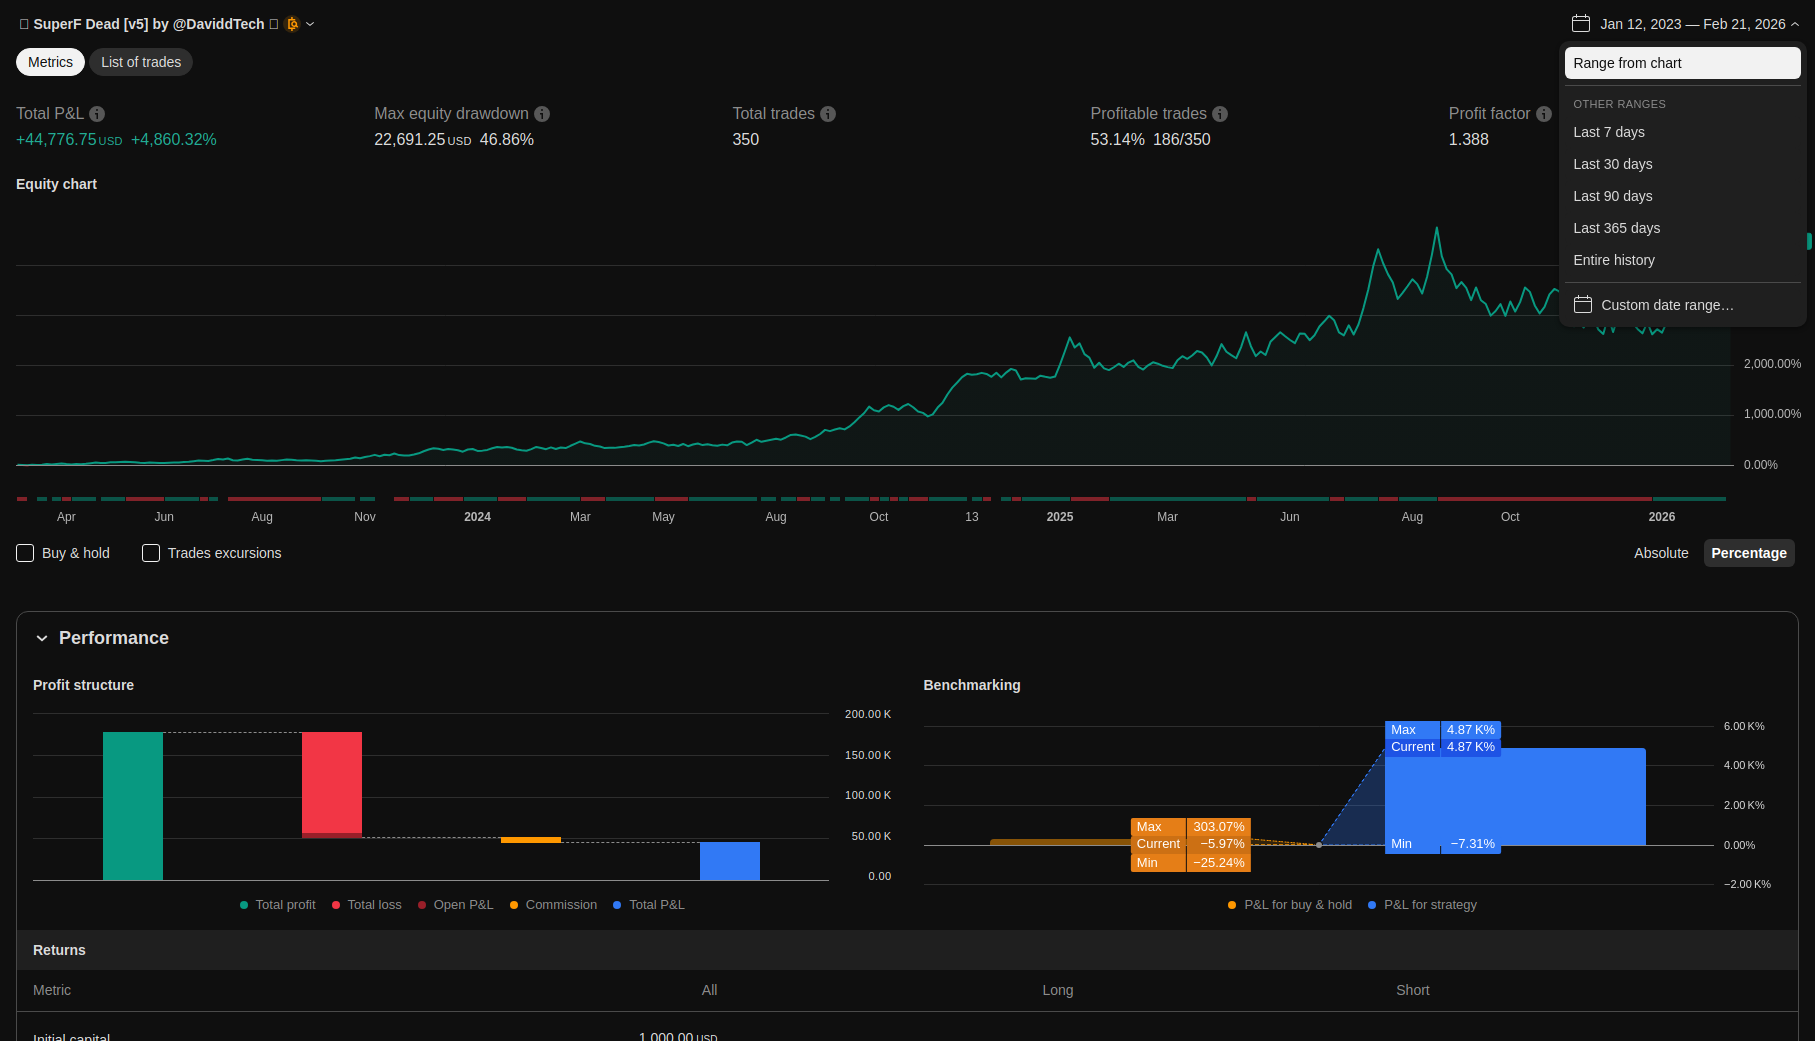Choose Entire history from ranges
The width and height of the screenshot is (1815, 1041).
click(1613, 260)
